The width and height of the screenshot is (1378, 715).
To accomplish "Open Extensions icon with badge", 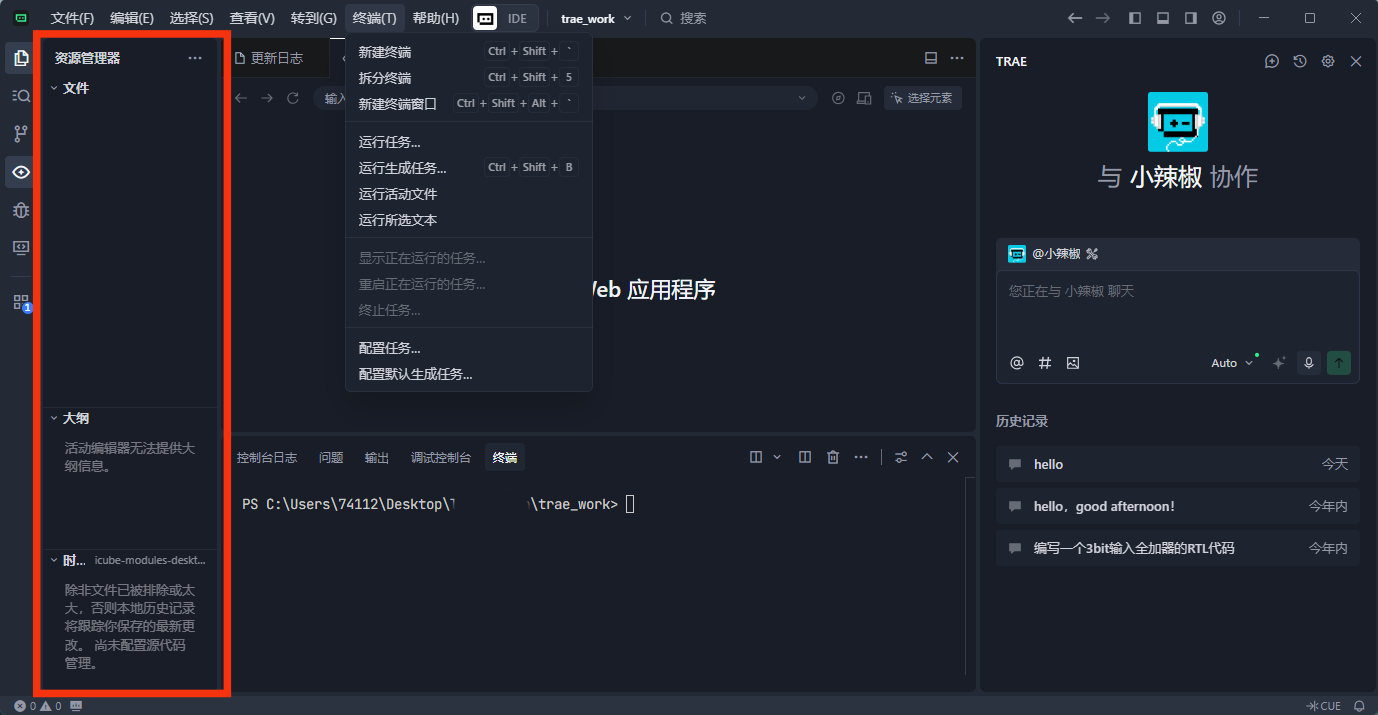I will 21,302.
